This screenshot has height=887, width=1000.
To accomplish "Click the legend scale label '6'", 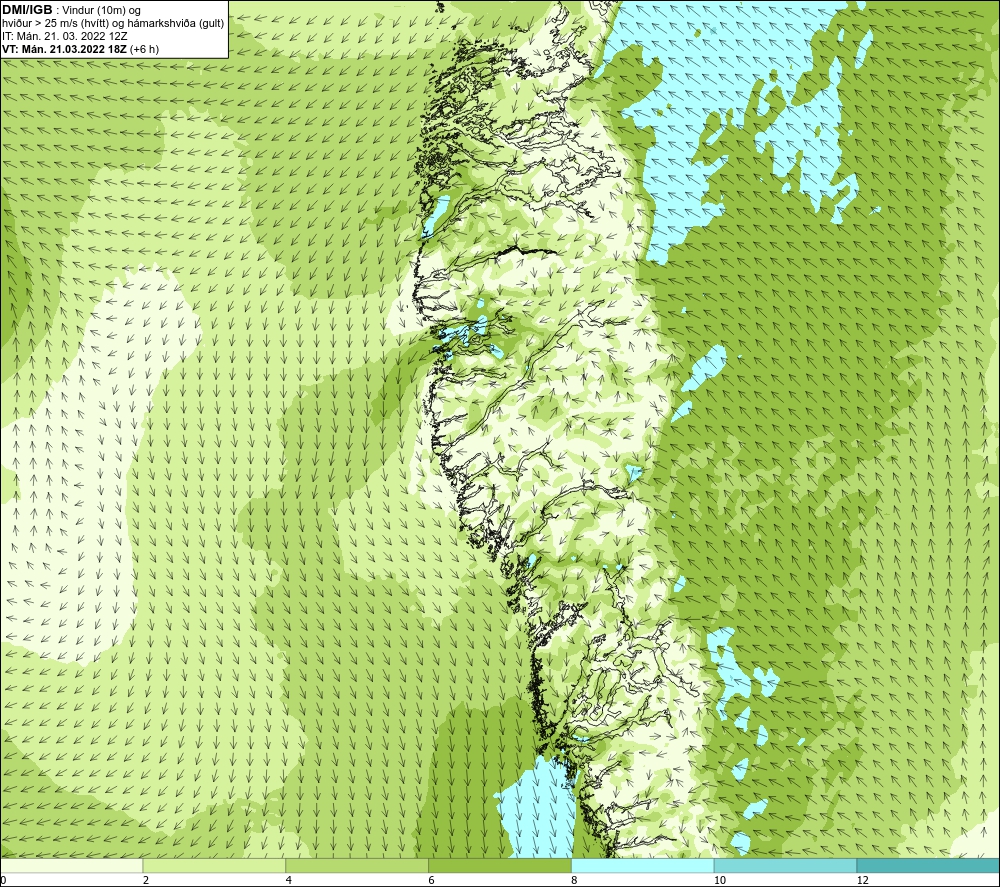I will (432, 881).
